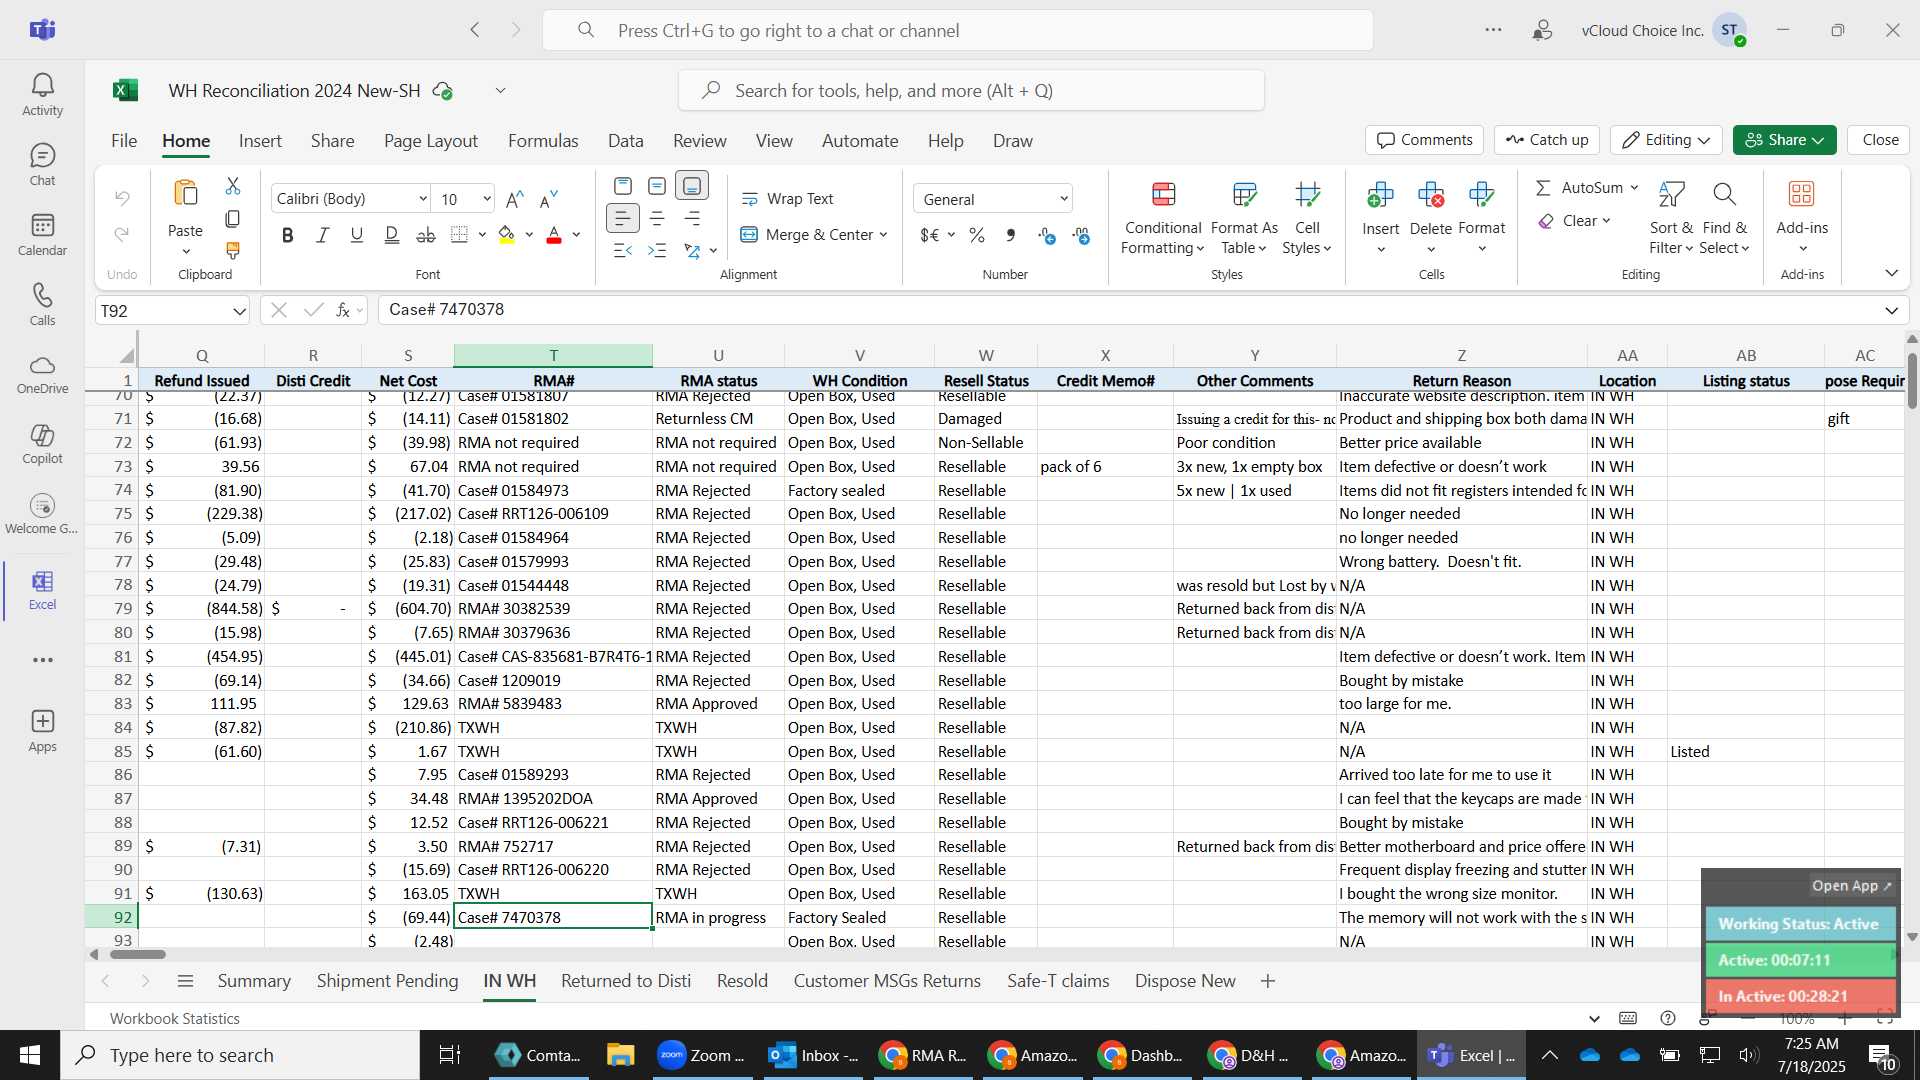Click the horizontal scrollbar thumb

pyautogui.click(x=137, y=954)
